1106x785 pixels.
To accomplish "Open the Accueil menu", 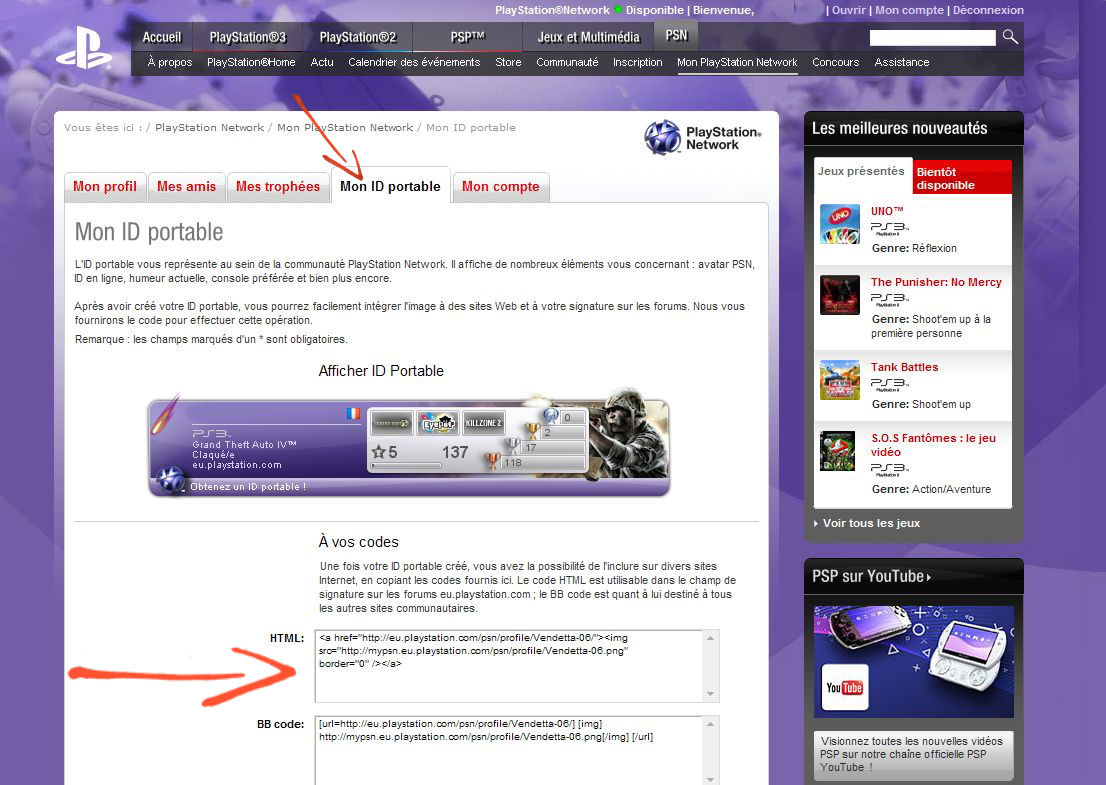I will [x=162, y=37].
